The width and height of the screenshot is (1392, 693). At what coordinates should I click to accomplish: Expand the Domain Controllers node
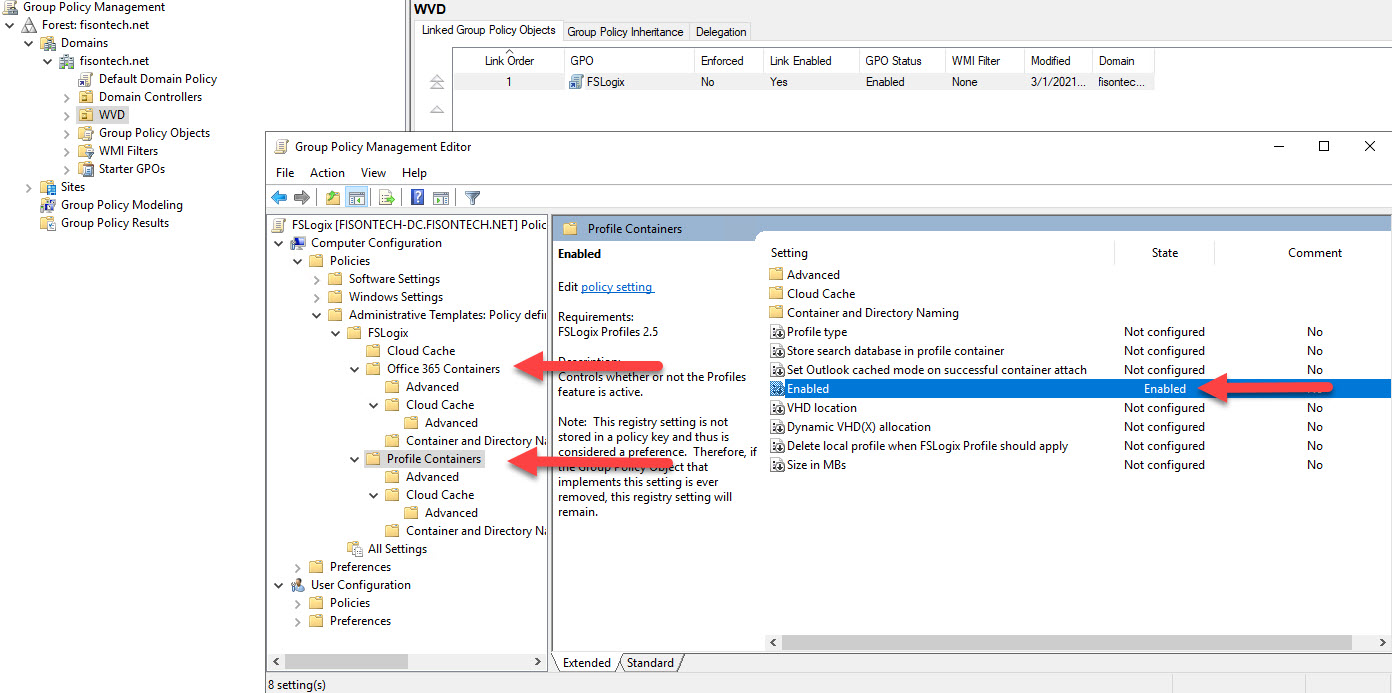click(67, 97)
